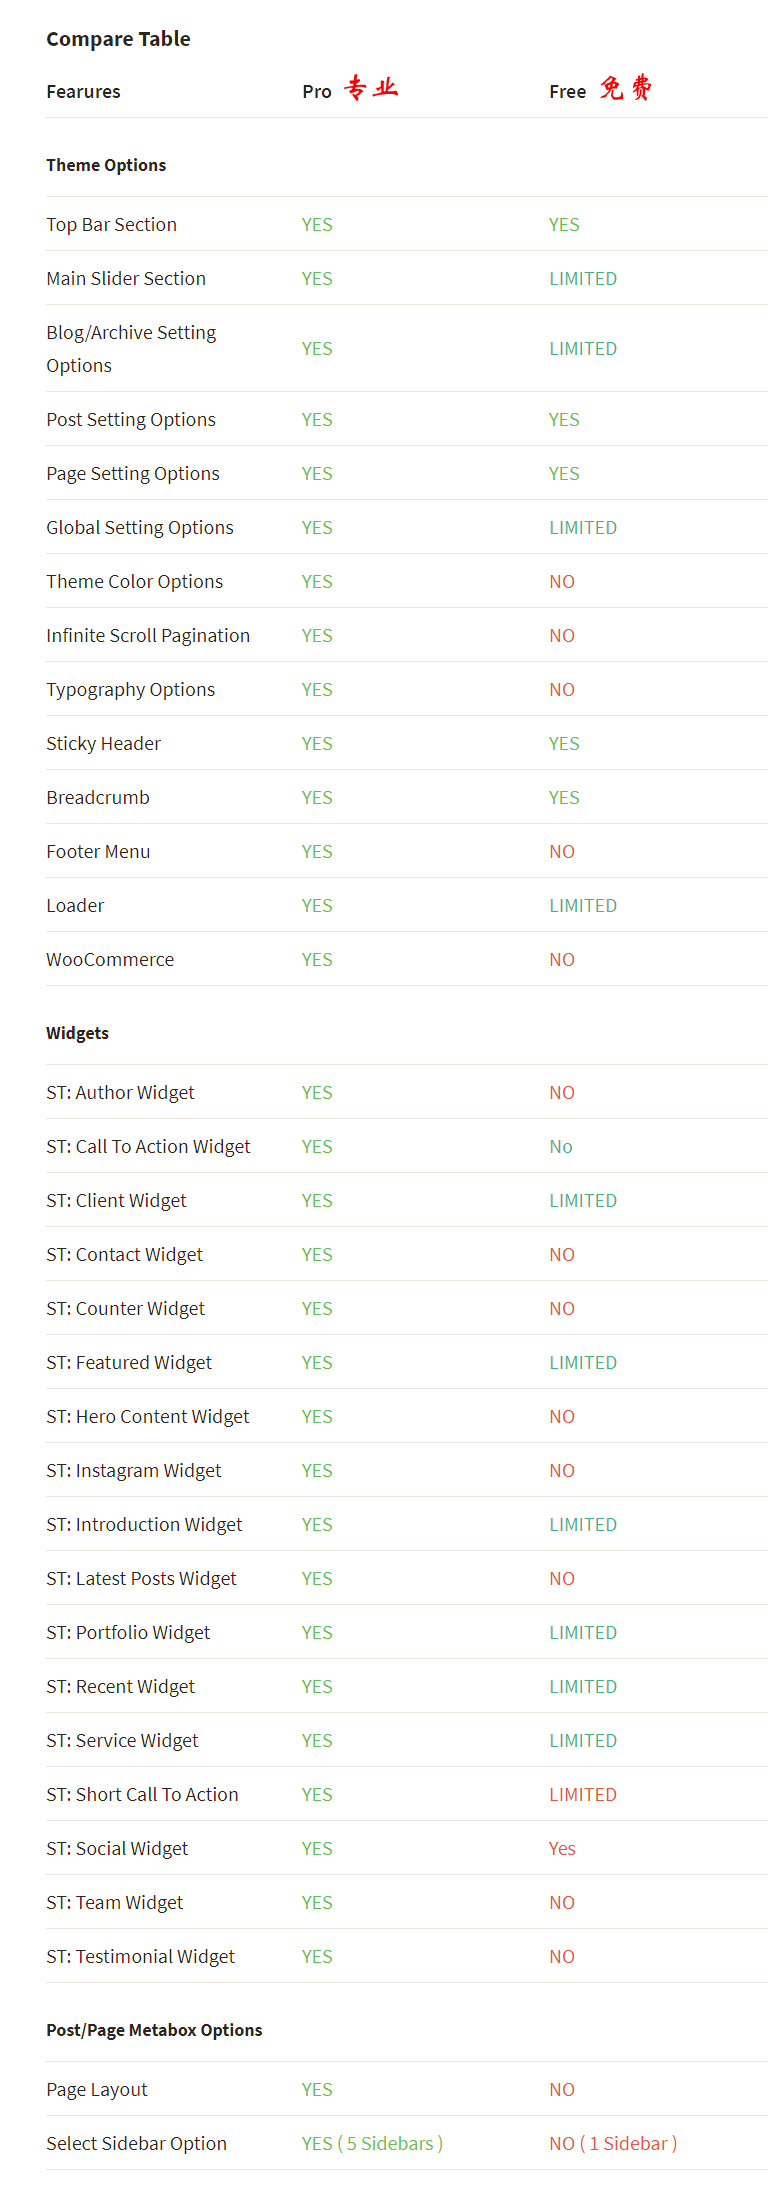Click the "Compare Table" heading
Screen dimensions: 768x2200
[x=118, y=39]
